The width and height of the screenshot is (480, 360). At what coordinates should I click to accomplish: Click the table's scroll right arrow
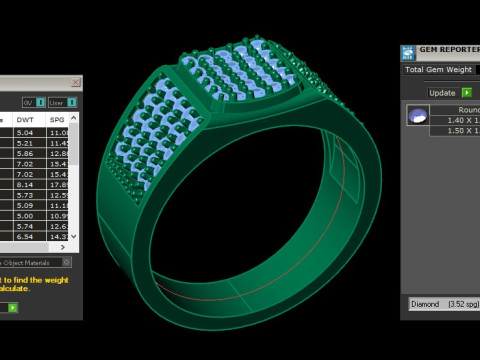click(x=63, y=247)
